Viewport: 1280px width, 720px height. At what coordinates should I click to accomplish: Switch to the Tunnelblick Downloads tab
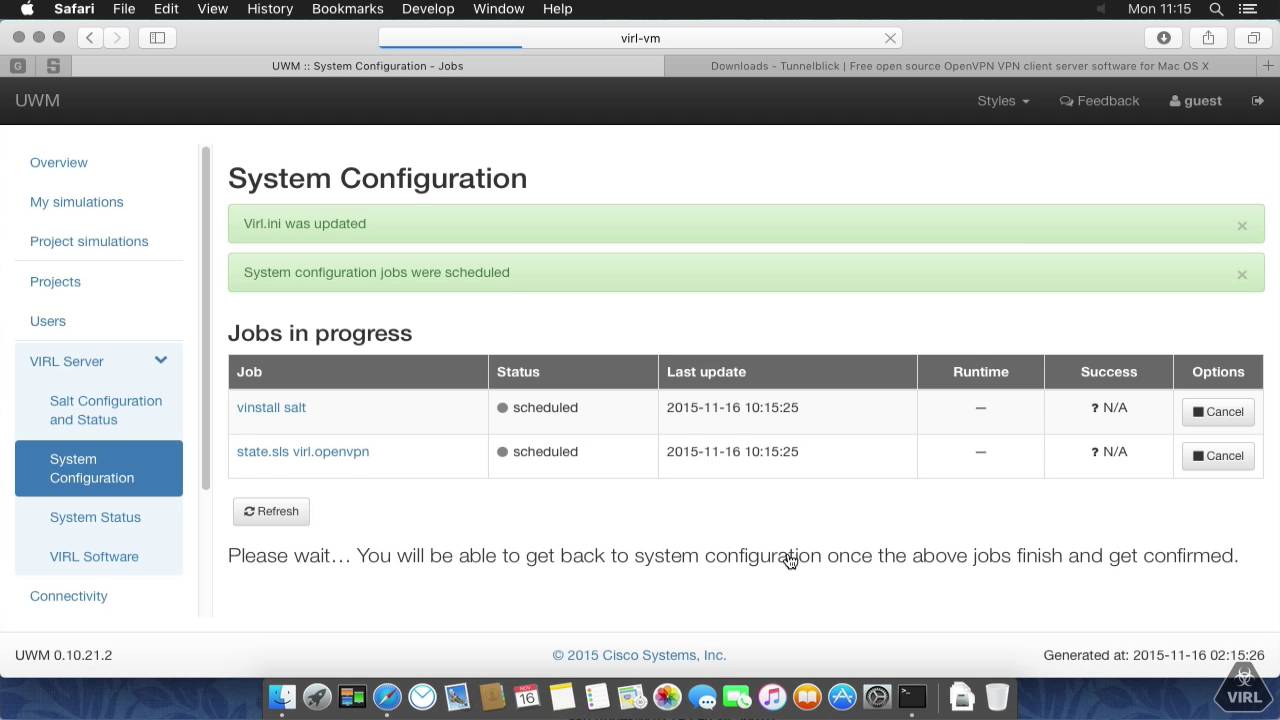960,66
